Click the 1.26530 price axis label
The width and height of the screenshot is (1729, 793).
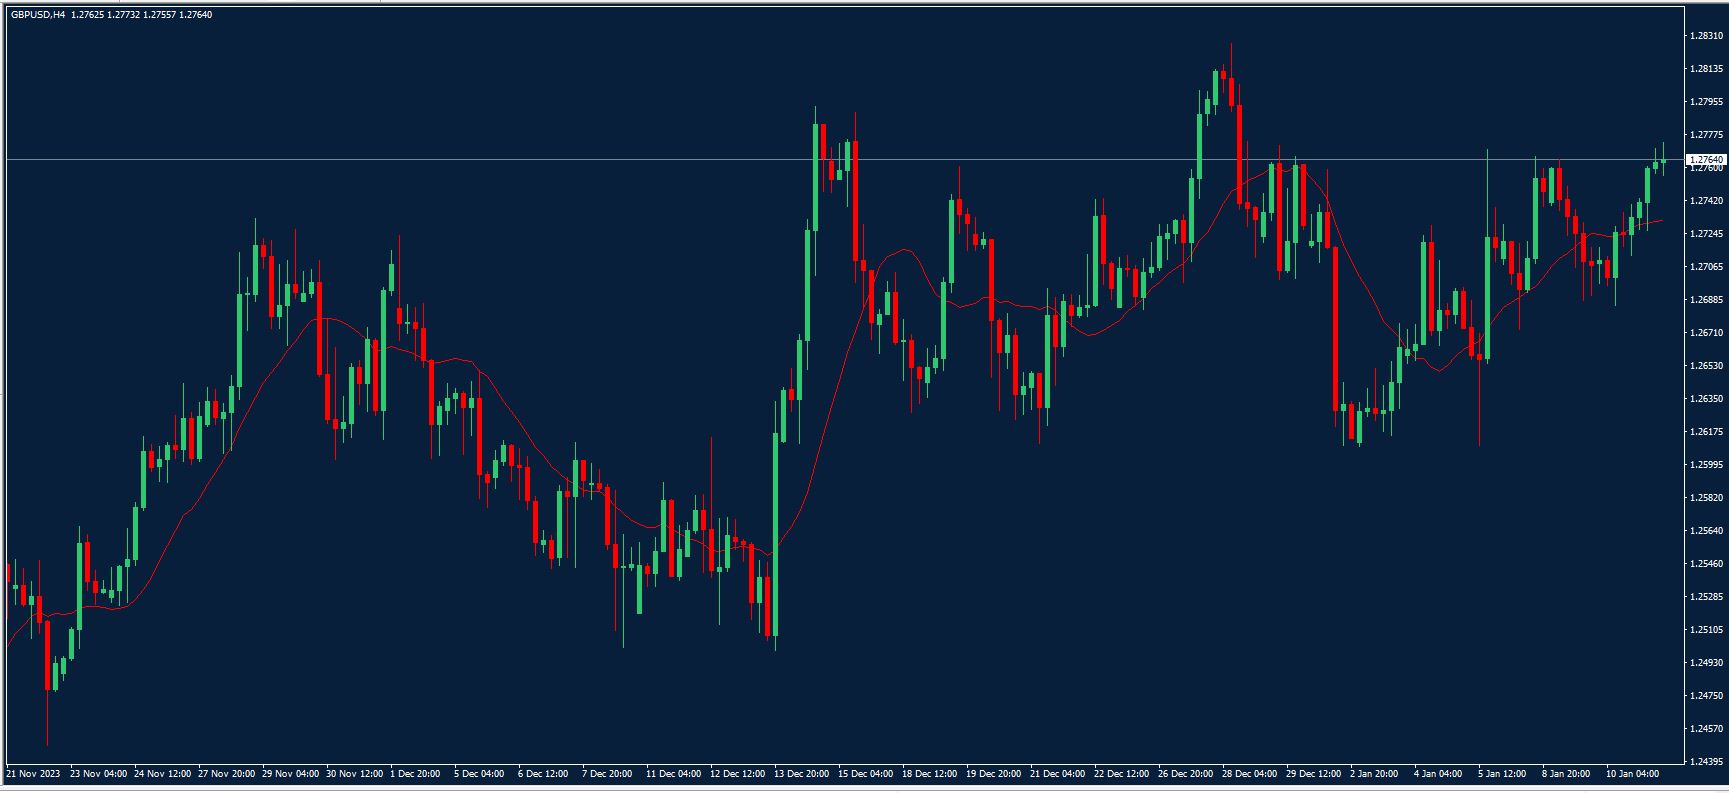coord(1706,366)
